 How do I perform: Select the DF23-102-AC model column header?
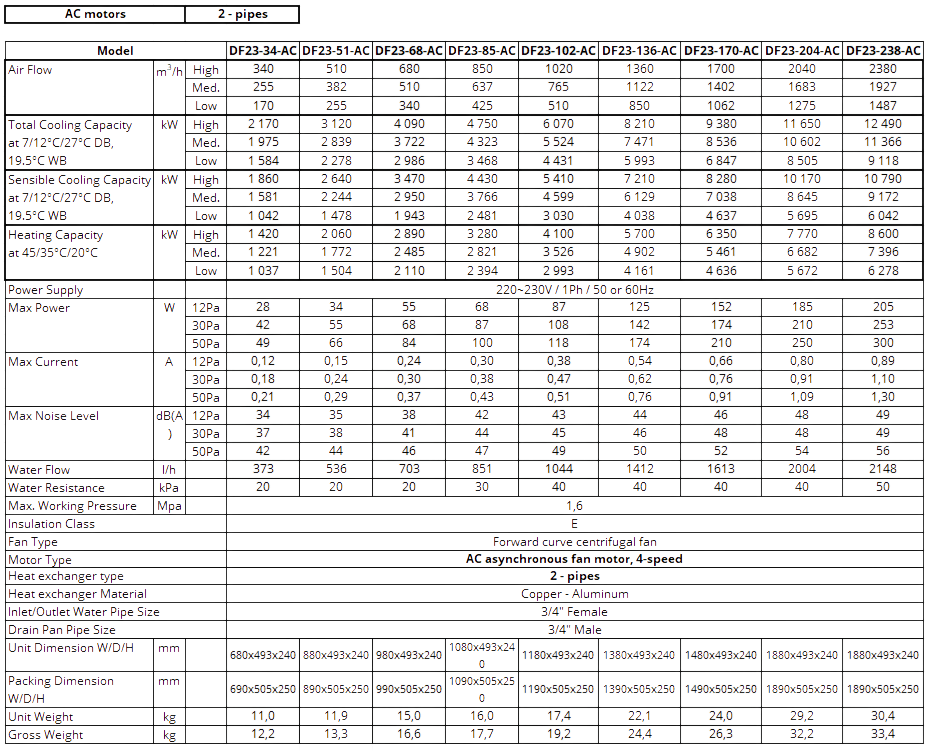(x=558, y=50)
